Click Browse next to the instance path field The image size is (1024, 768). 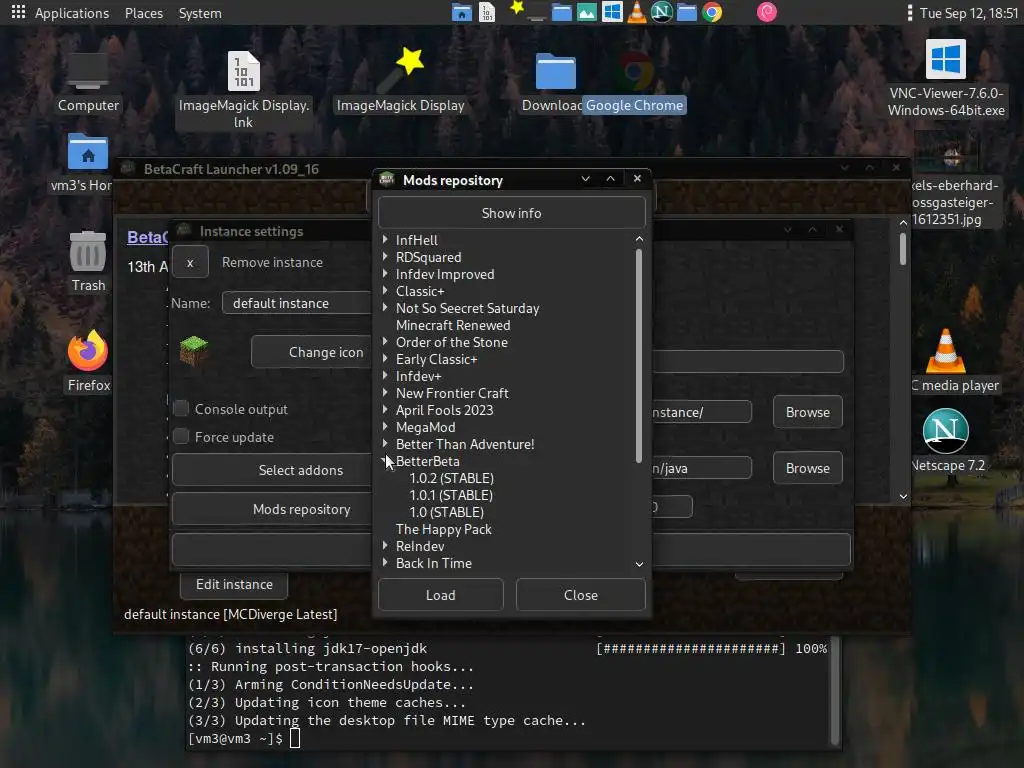click(808, 412)
